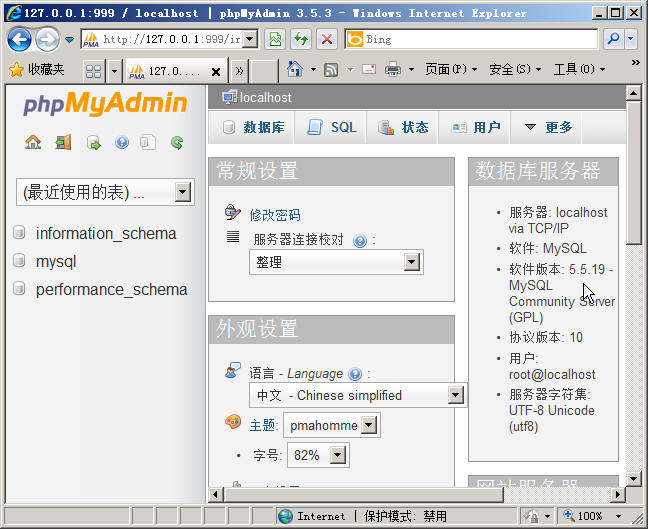Click the IE forward arrow button
The height and width of the screenshot is (529, 648).
tap(47, 40)
